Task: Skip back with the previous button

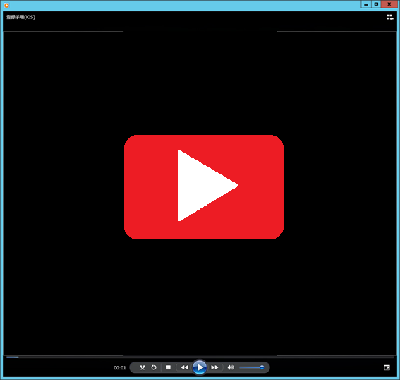Action: tap(184, 367)
